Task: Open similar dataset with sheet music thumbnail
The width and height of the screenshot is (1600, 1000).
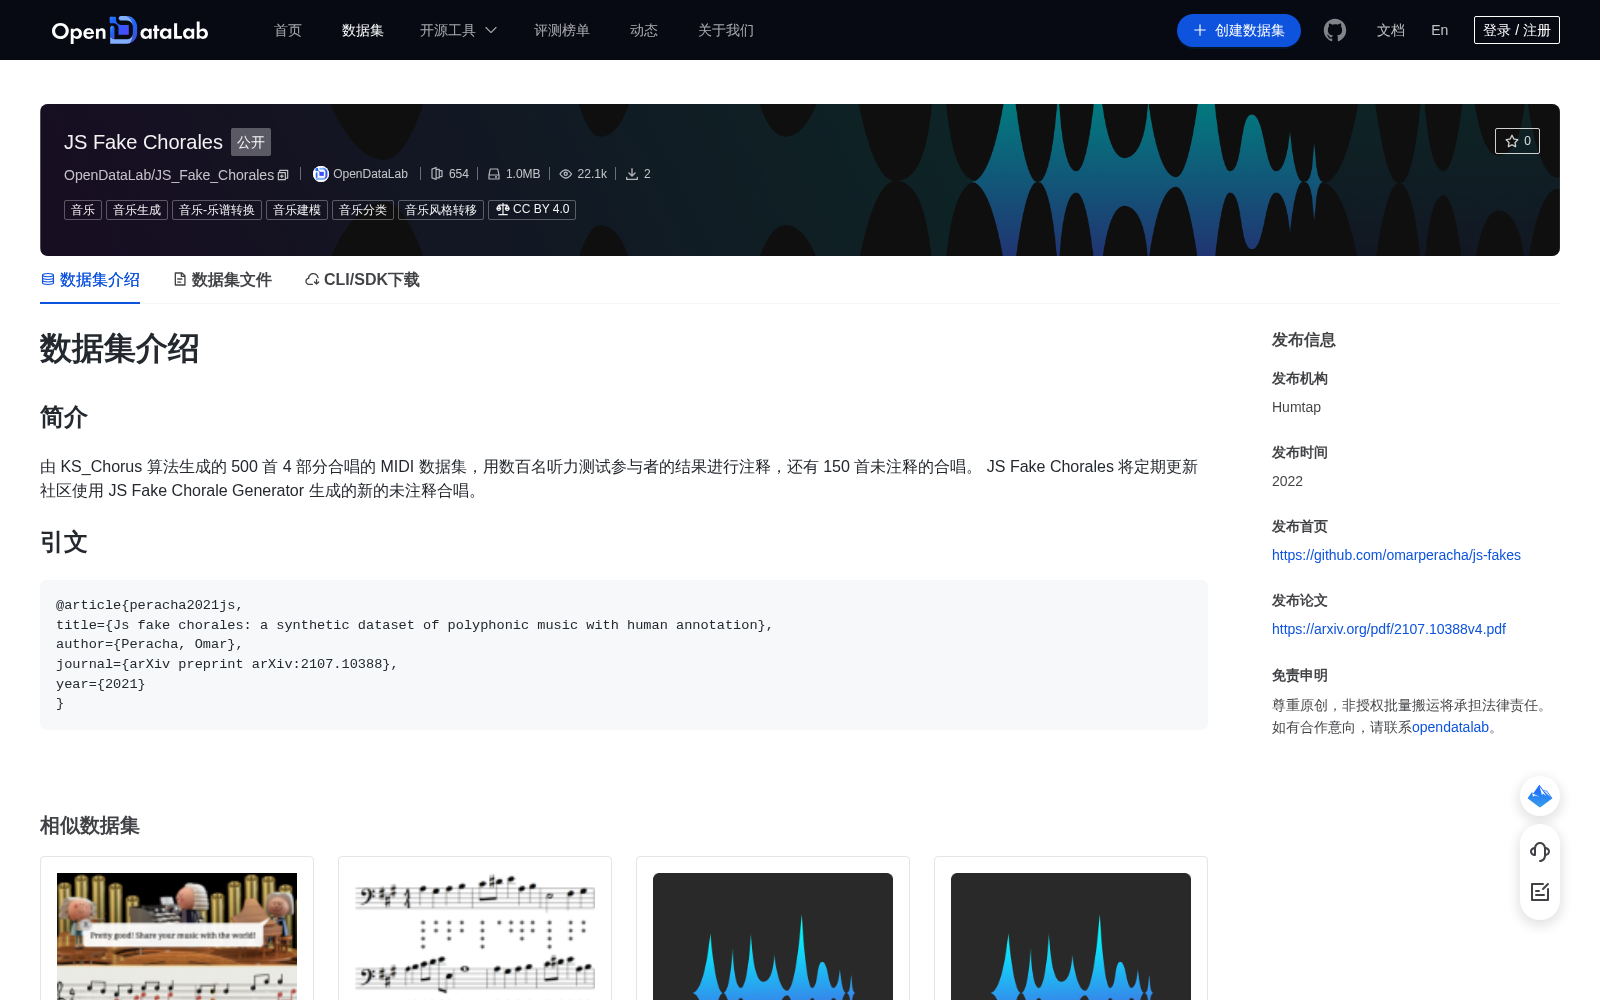Action: (x=475, y=936)
